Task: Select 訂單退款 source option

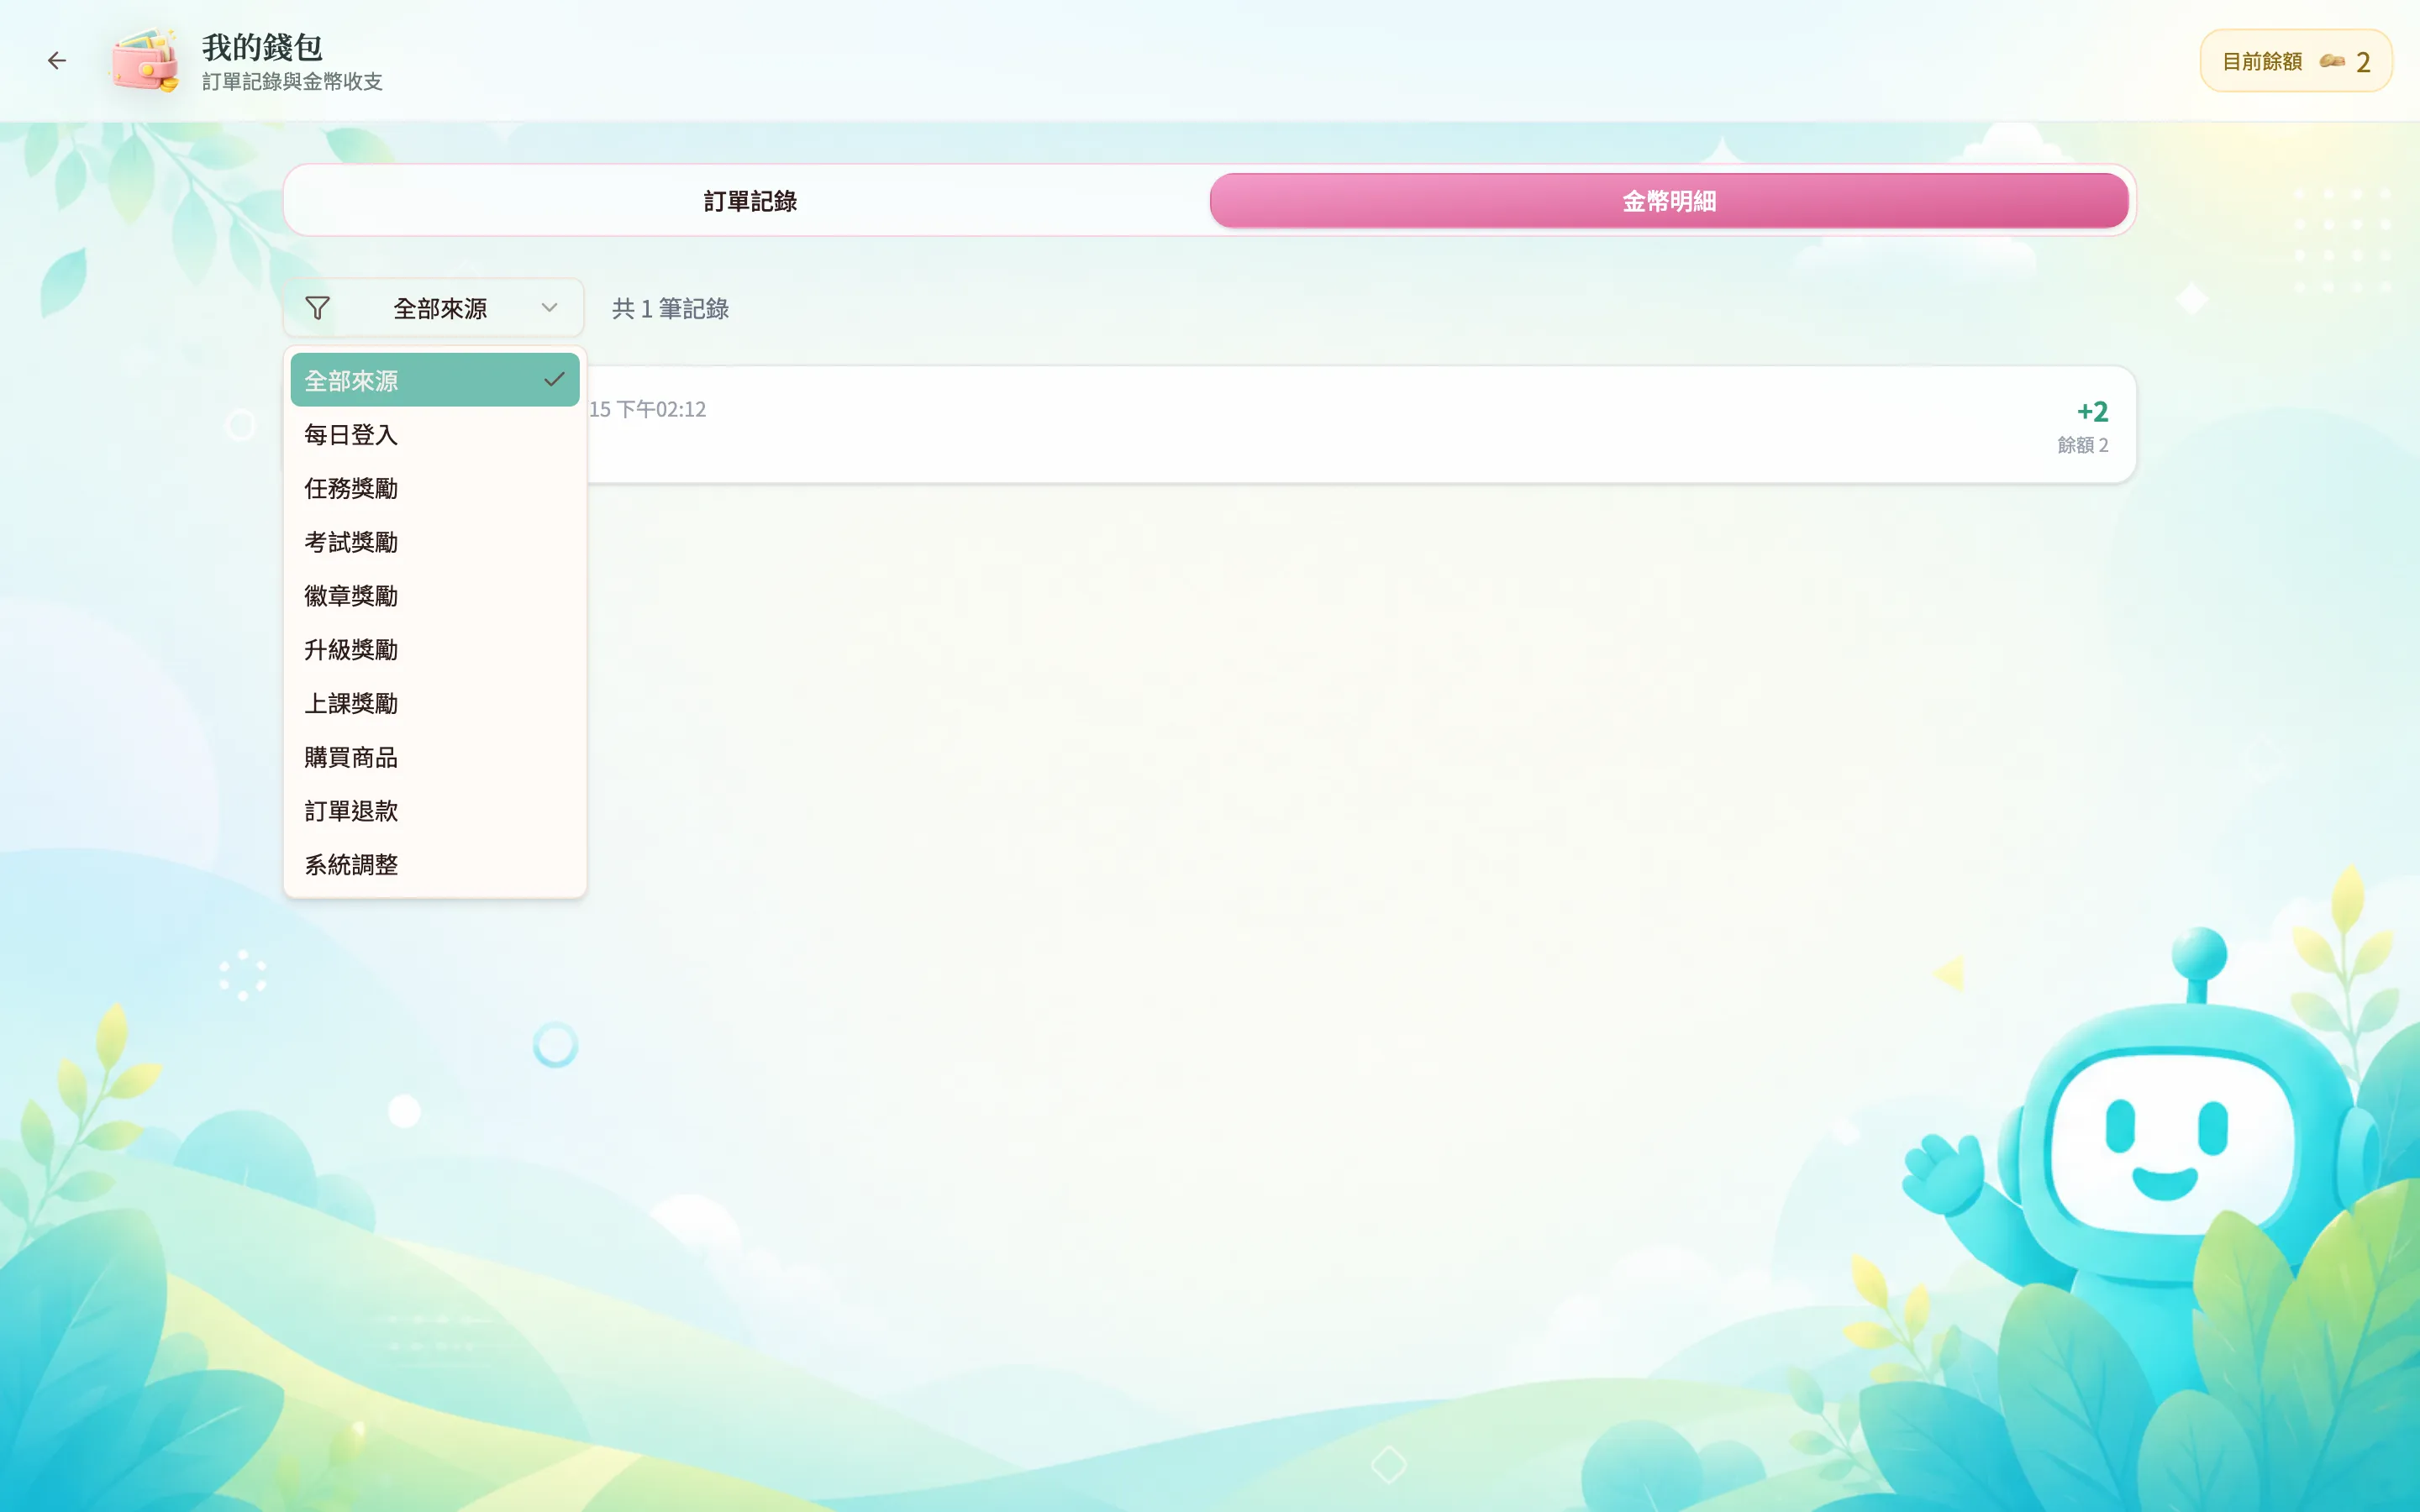Action: tap(435, 811)
